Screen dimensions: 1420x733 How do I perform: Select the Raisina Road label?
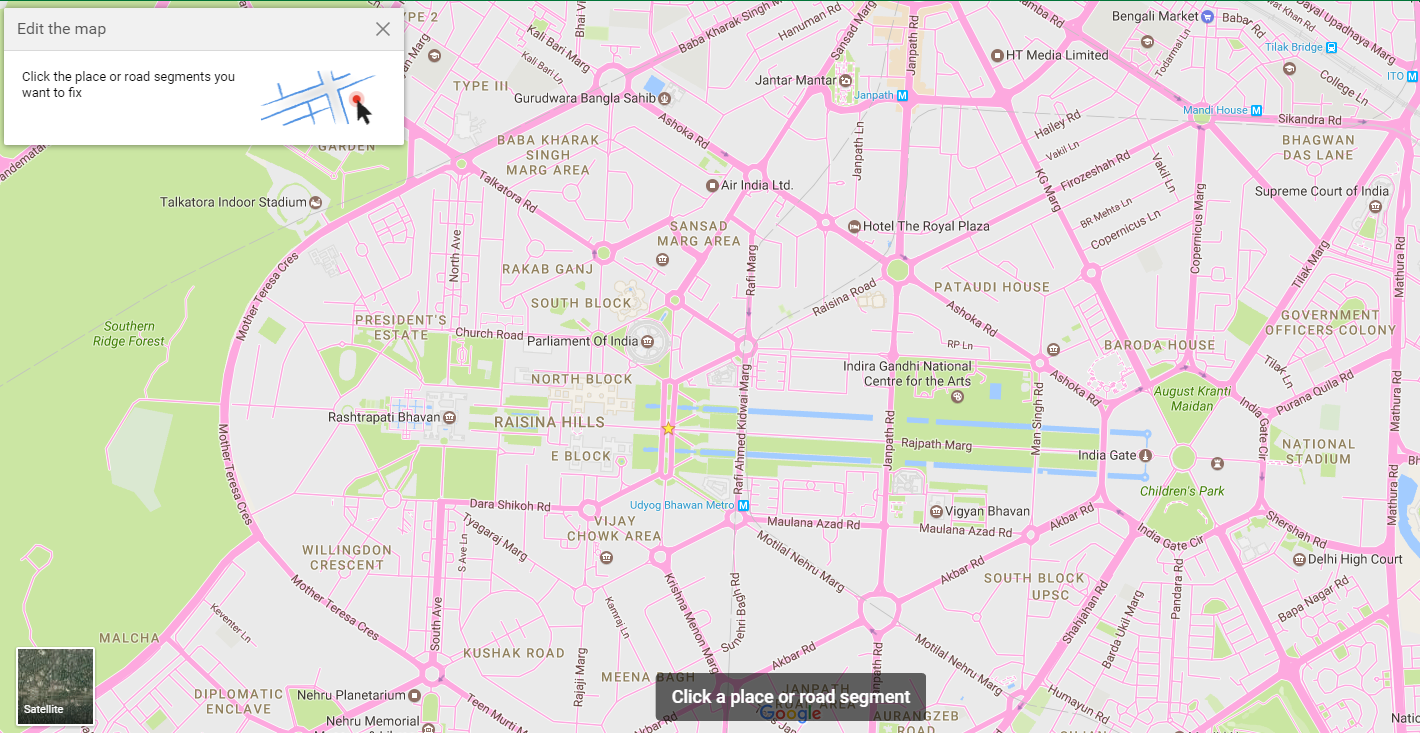click(844, 298)
